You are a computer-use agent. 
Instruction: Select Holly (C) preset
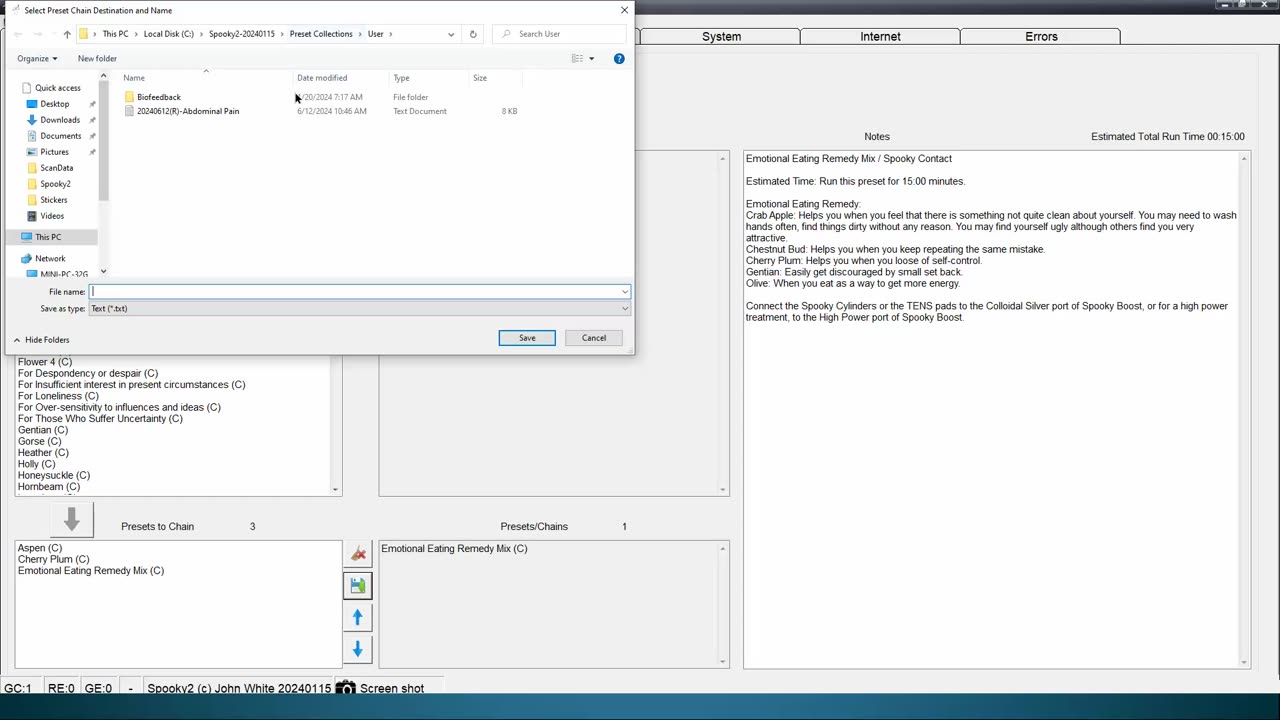36,464
